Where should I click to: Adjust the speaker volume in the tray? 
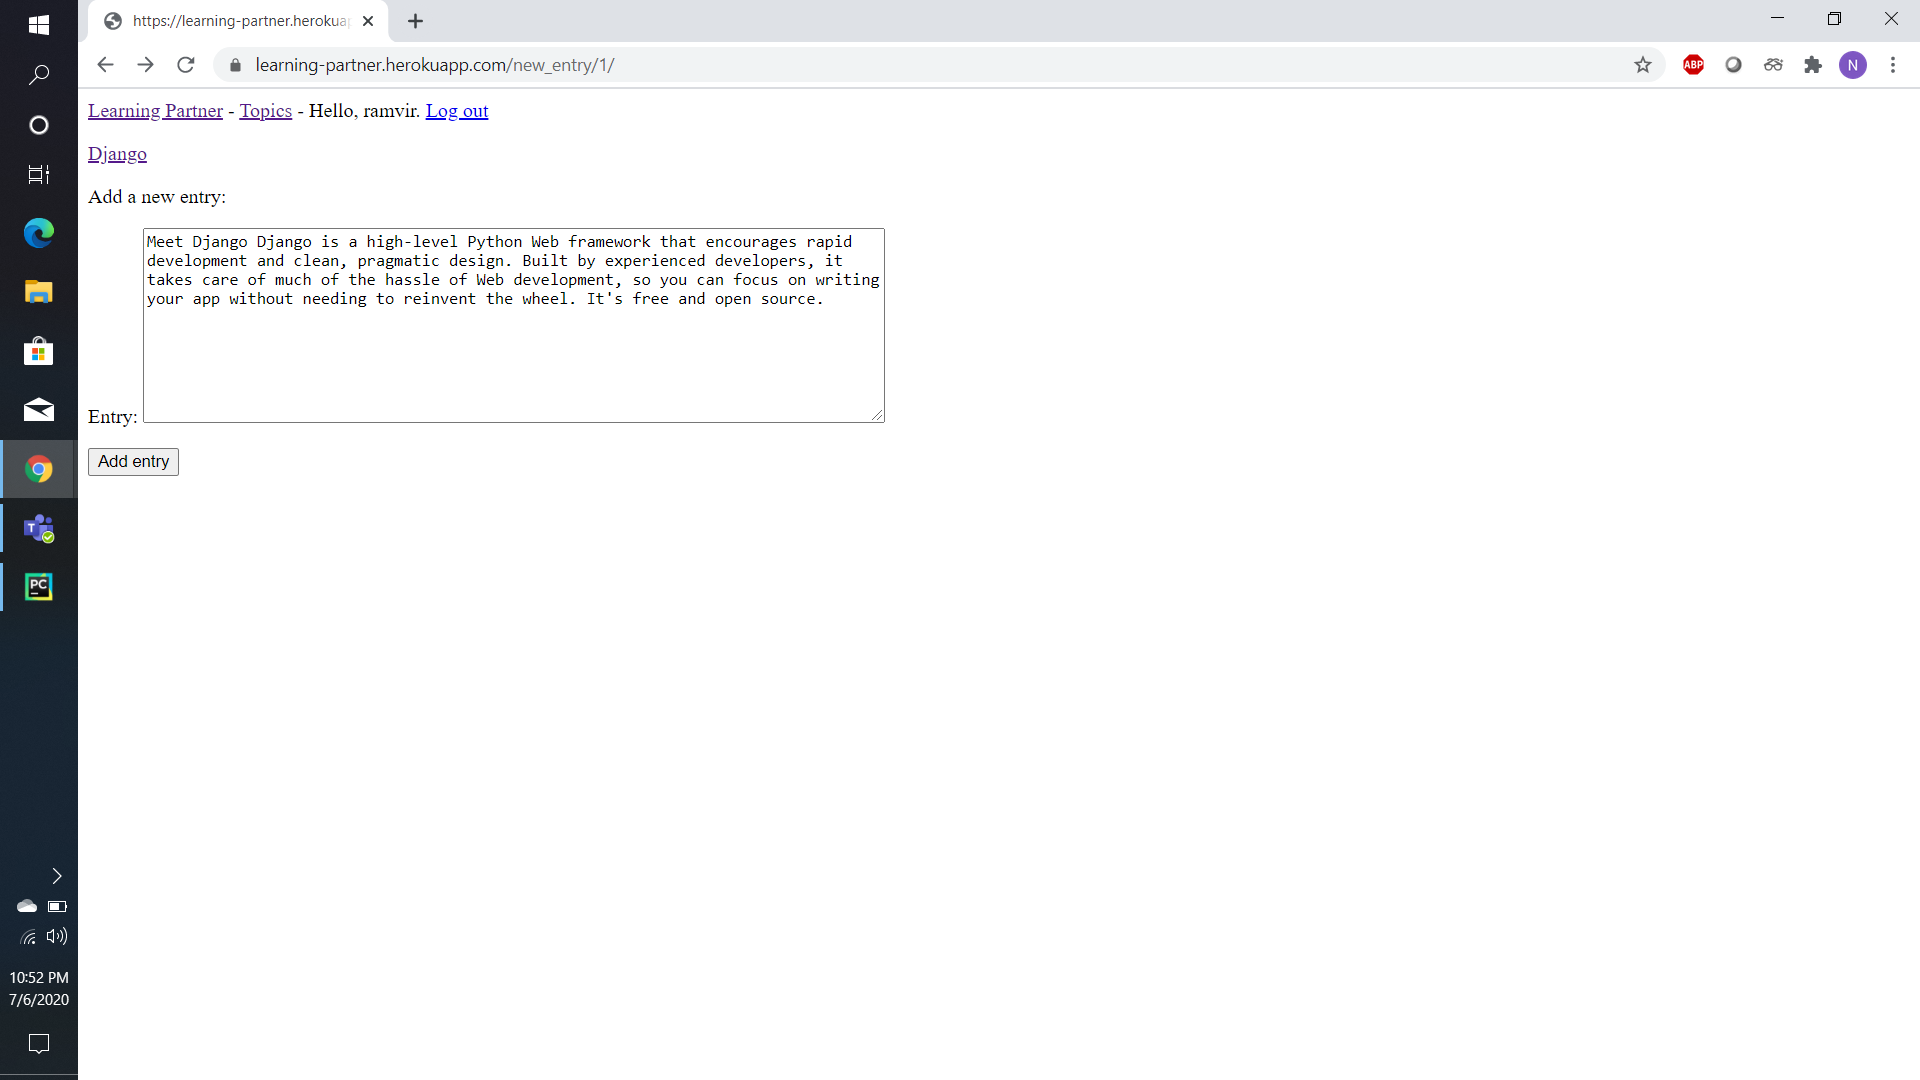click(57, 936)
